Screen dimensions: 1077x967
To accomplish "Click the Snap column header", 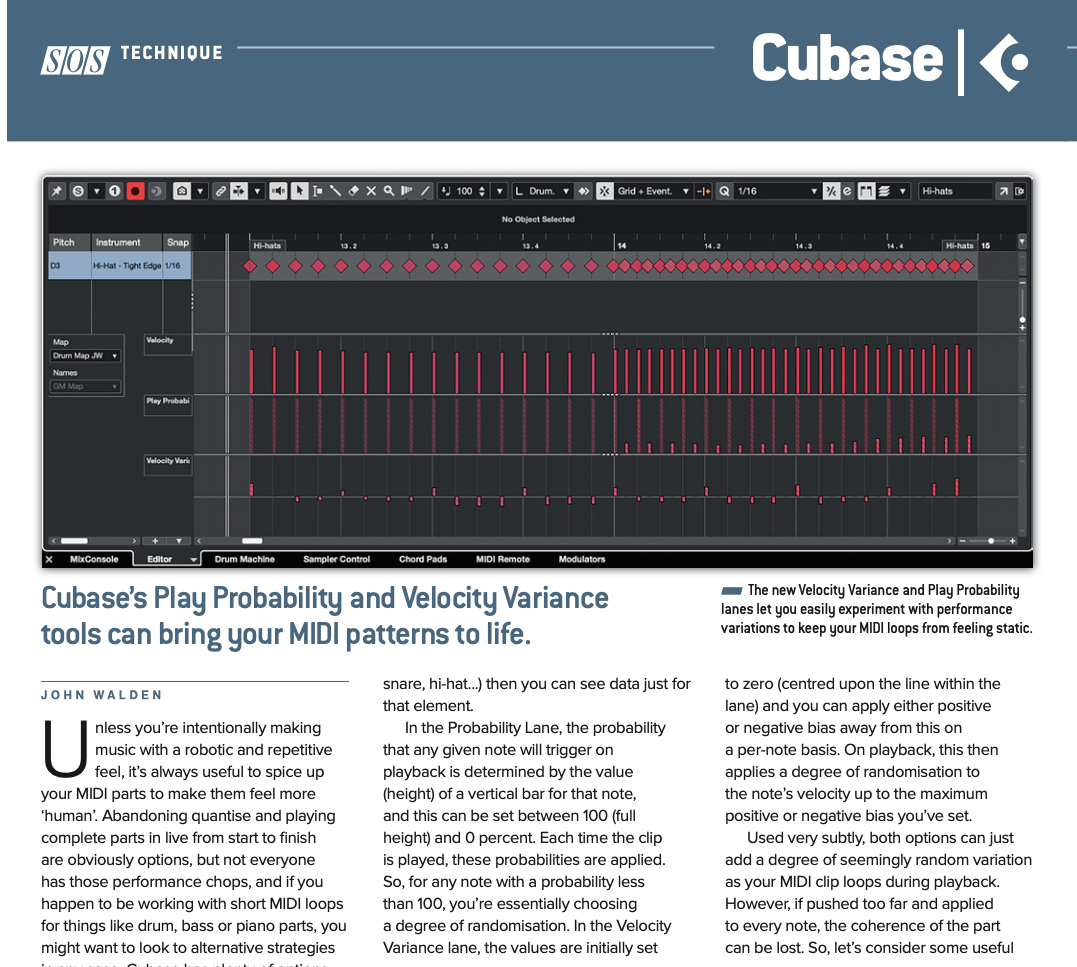I will [177, 242].
